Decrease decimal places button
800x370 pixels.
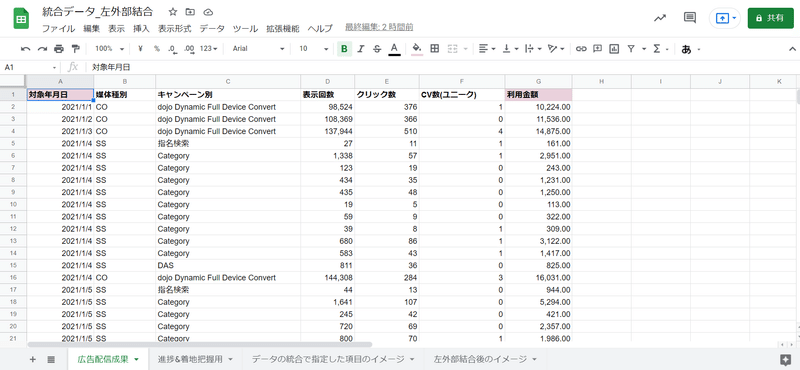[x=172, y=49]
